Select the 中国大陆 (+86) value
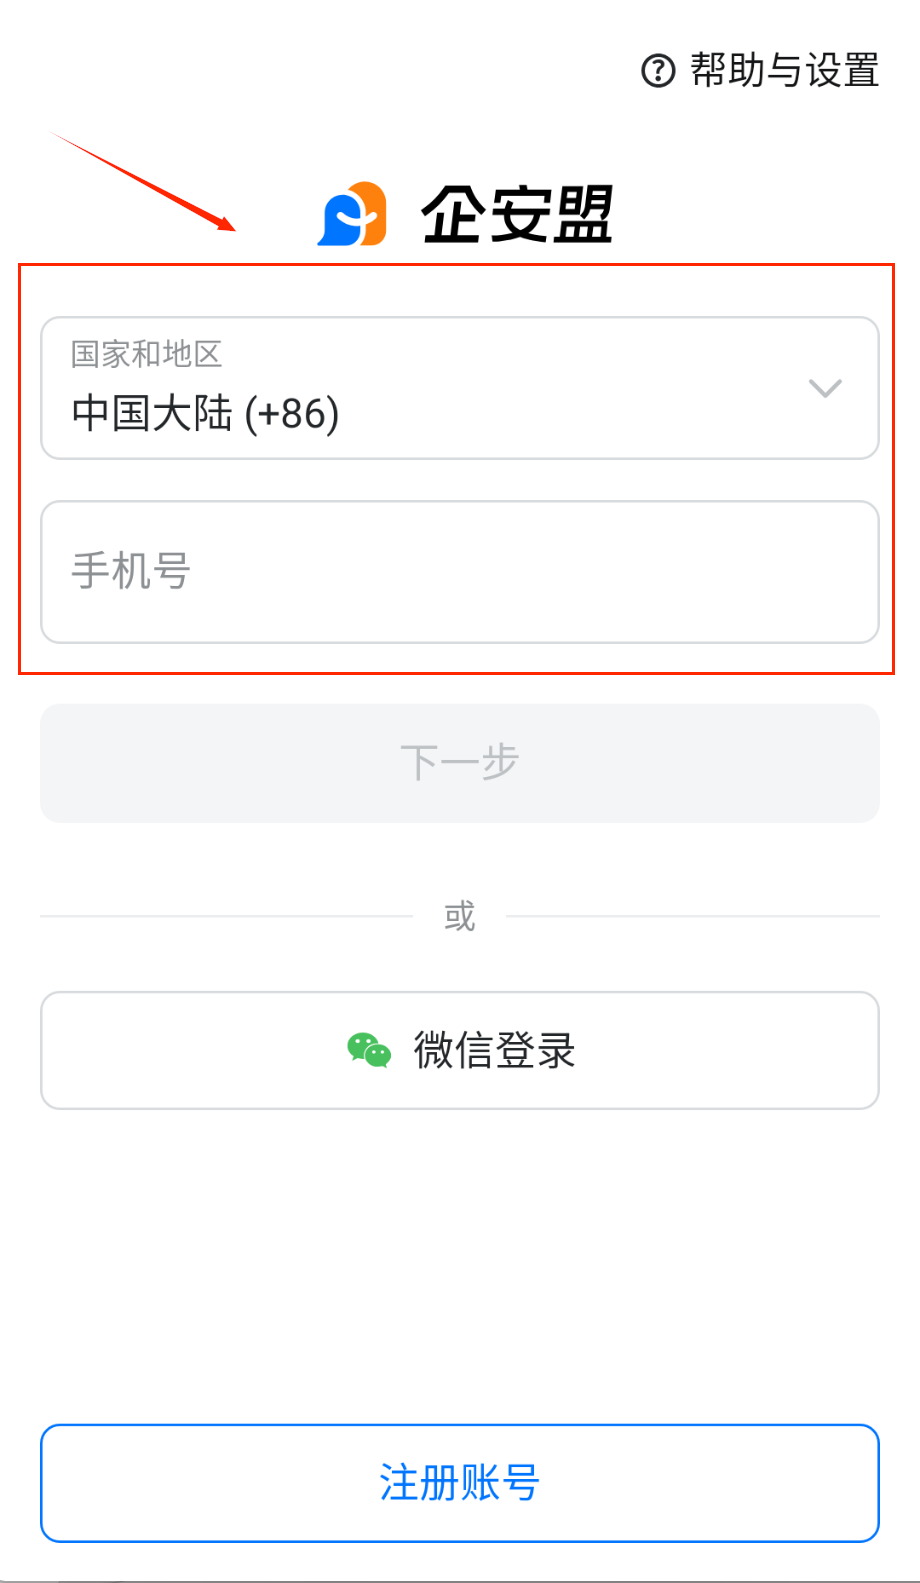The height and width of the screenshot is (1583, 920). (x=206, y=413)
